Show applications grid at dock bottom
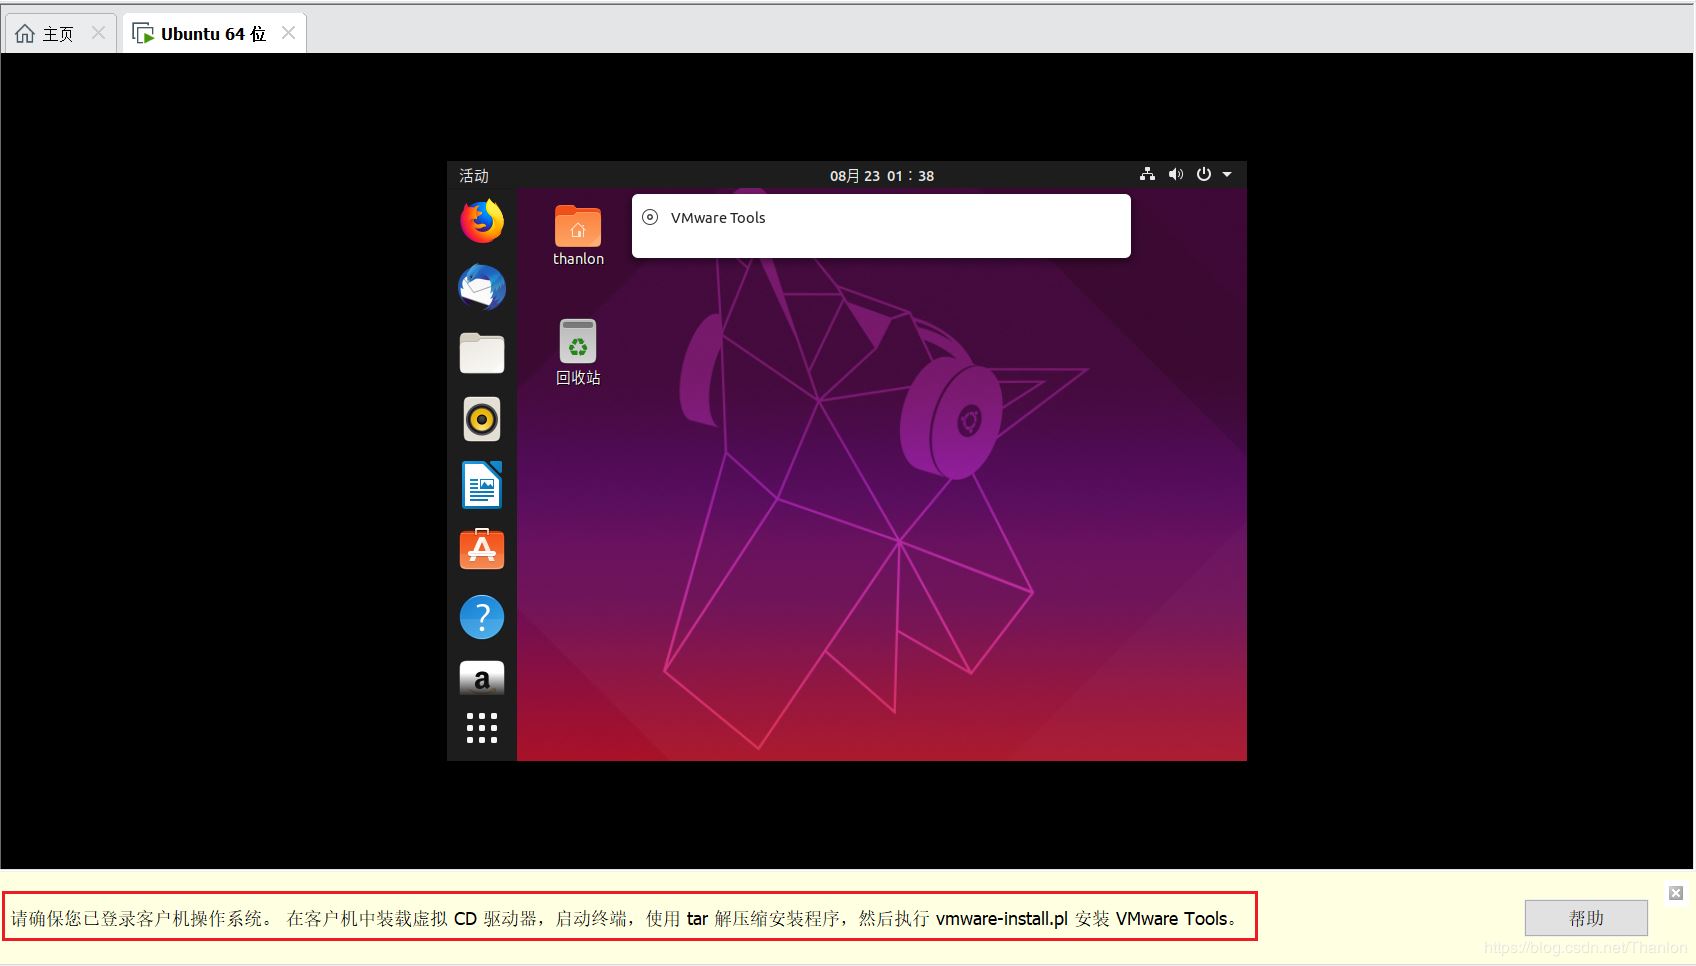 tap(482, 728)
